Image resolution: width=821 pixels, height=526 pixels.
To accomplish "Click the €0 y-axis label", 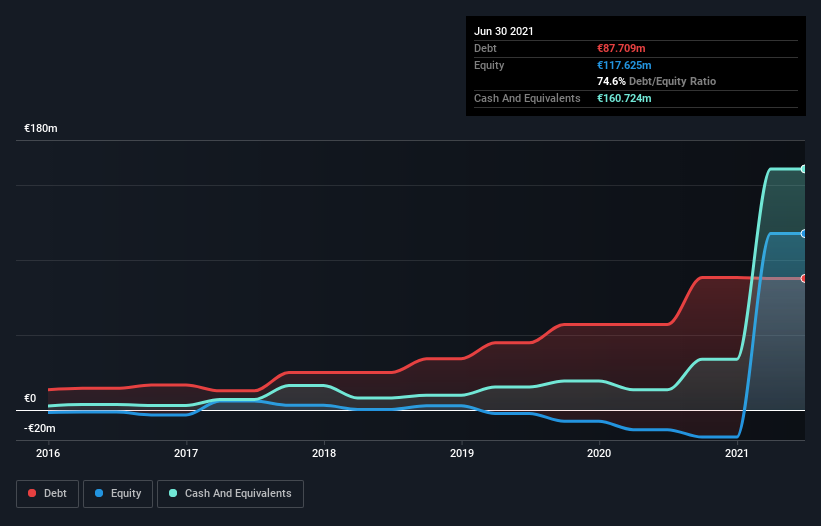I will [x=30, y=398].
